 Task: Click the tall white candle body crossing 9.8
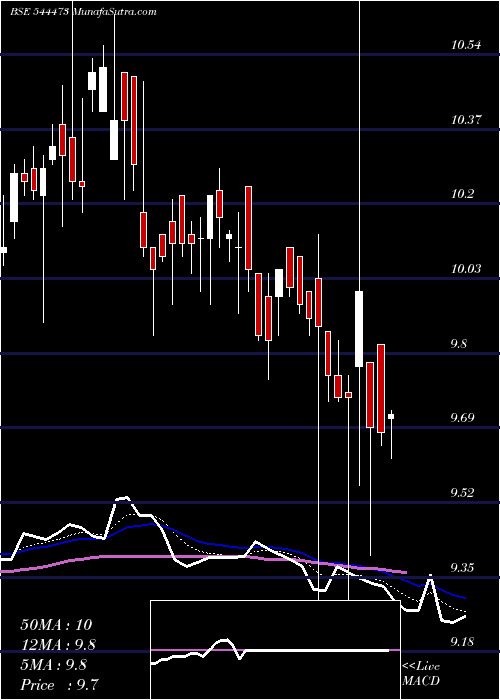tap(359, 329)
